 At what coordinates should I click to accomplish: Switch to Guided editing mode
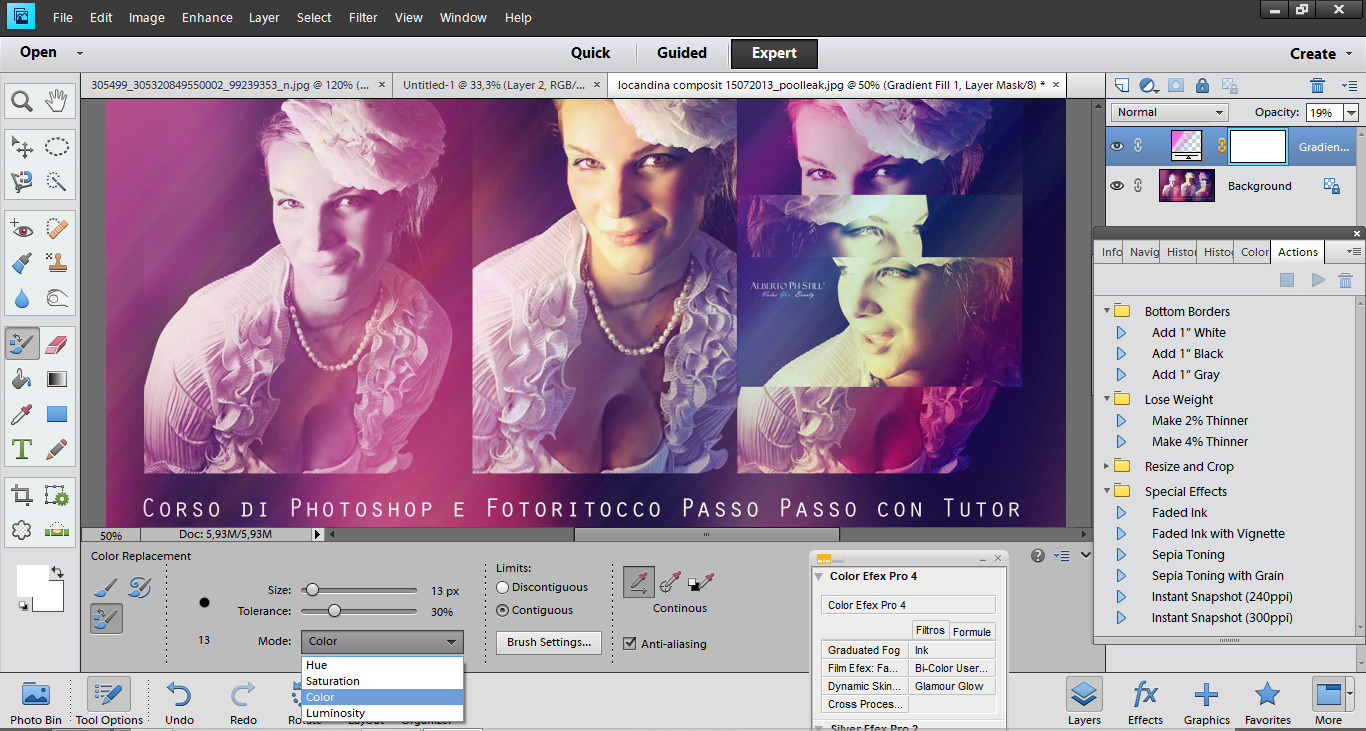pos(682,53)
